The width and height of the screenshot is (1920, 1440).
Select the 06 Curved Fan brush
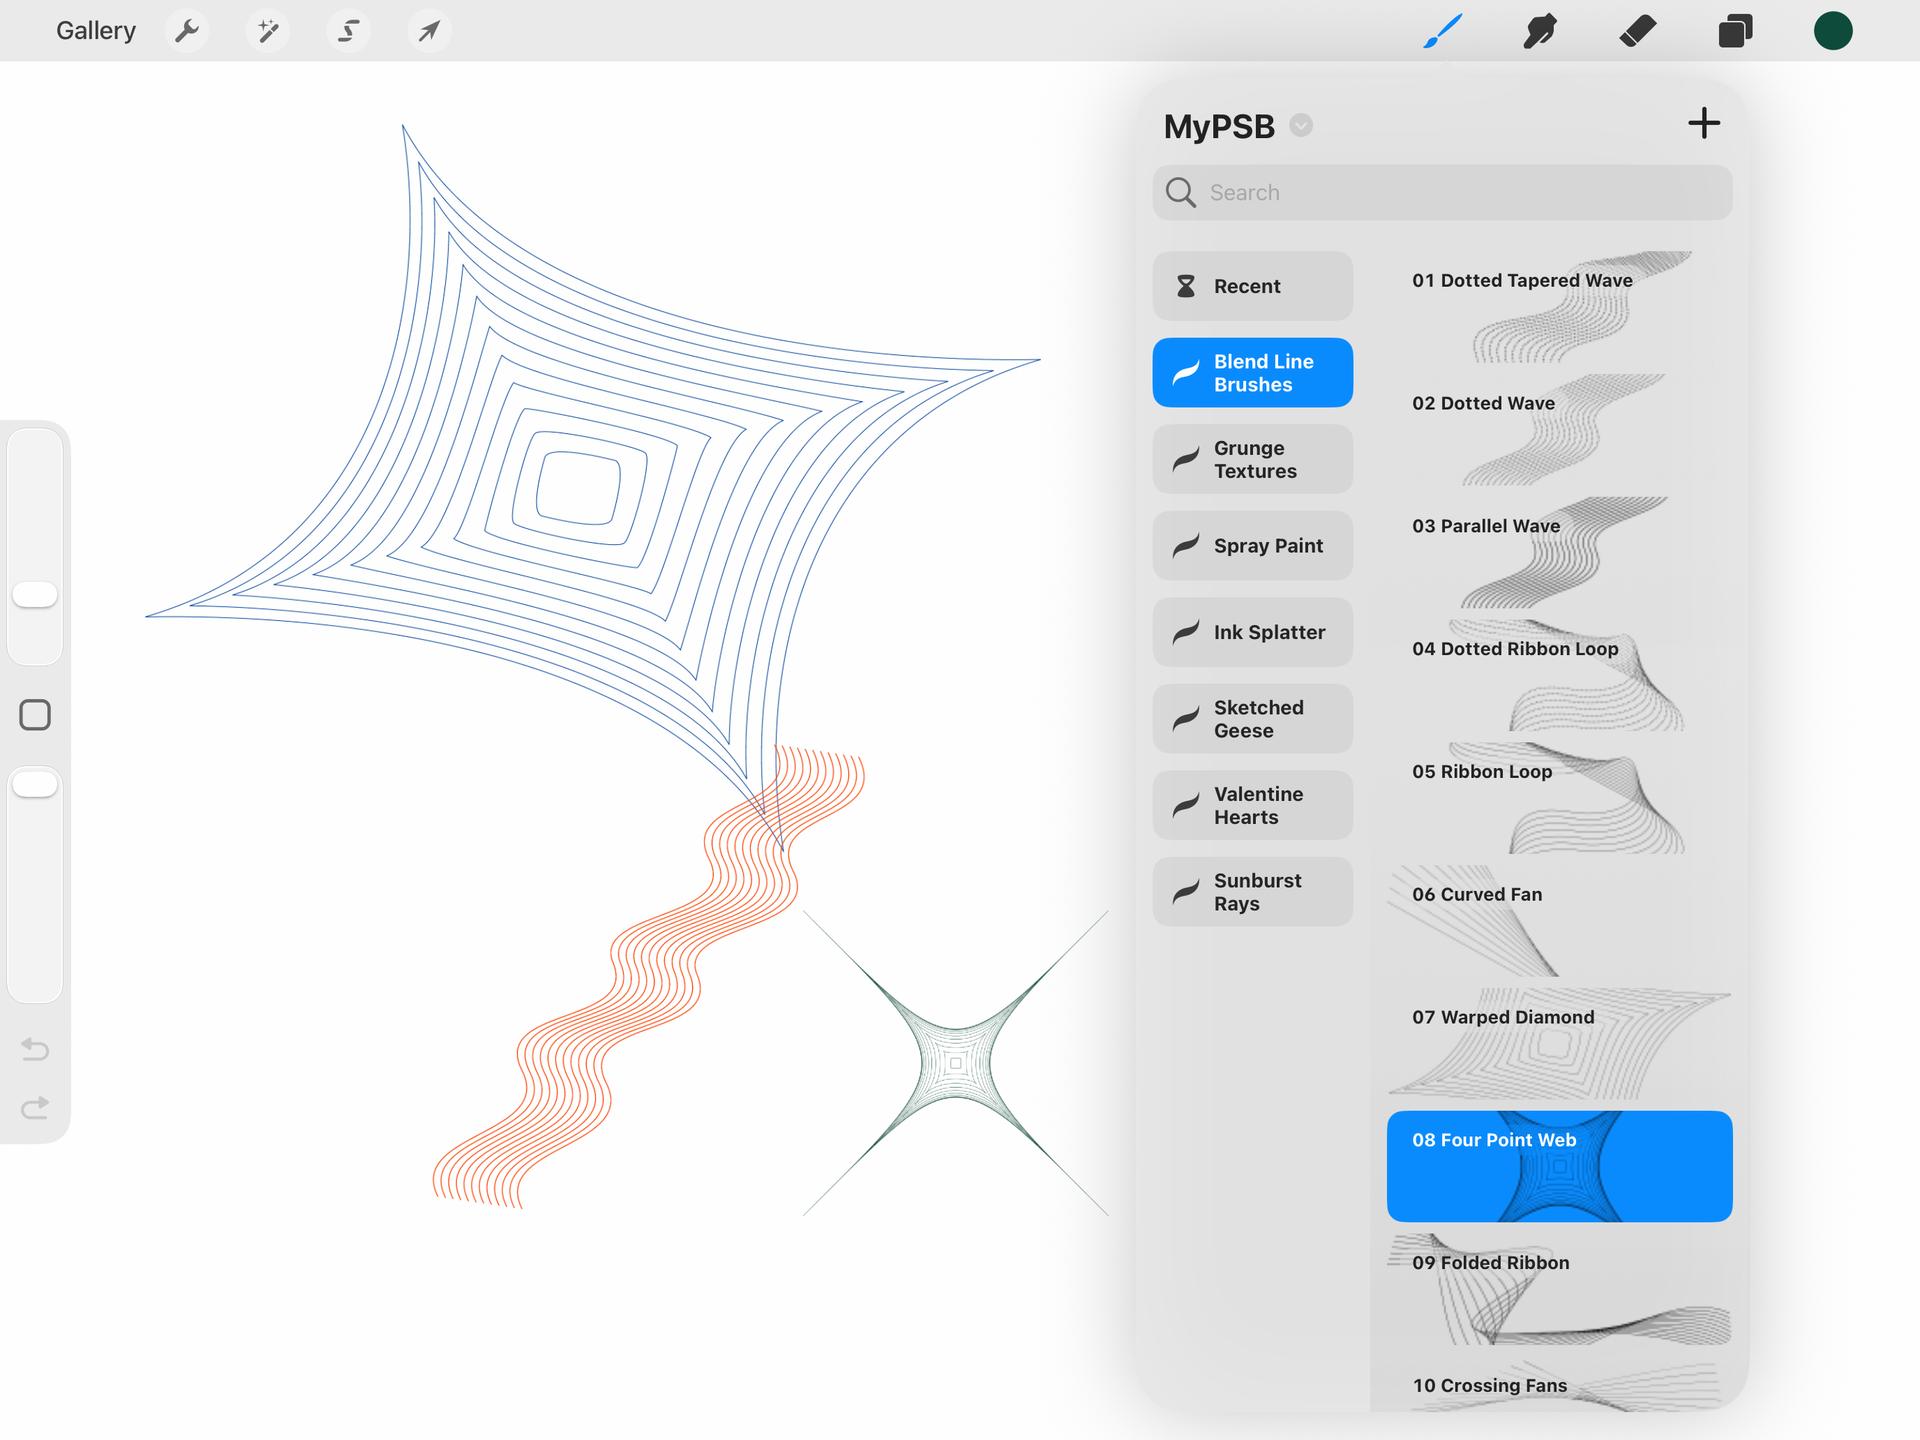point(1559,921)
